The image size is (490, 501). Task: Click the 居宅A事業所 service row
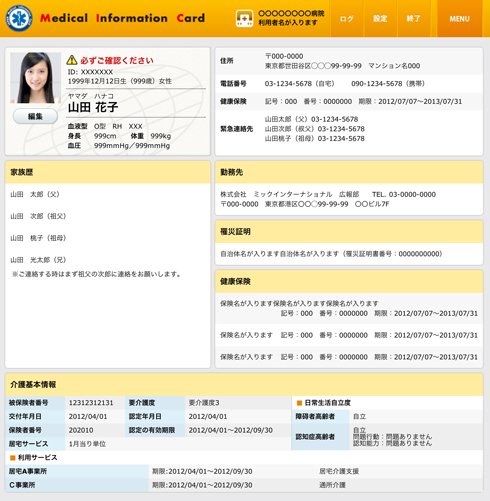[244, 471]
